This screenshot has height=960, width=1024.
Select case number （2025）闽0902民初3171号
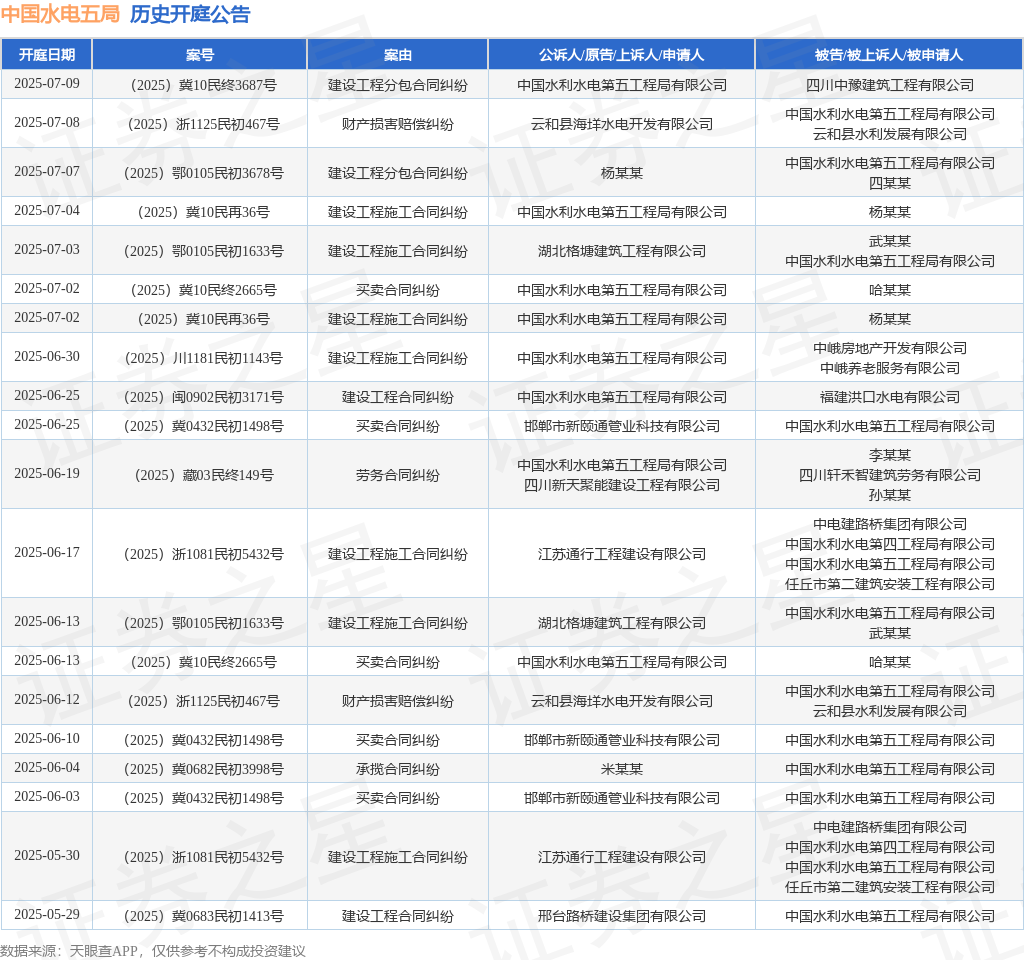coord(203,398)
